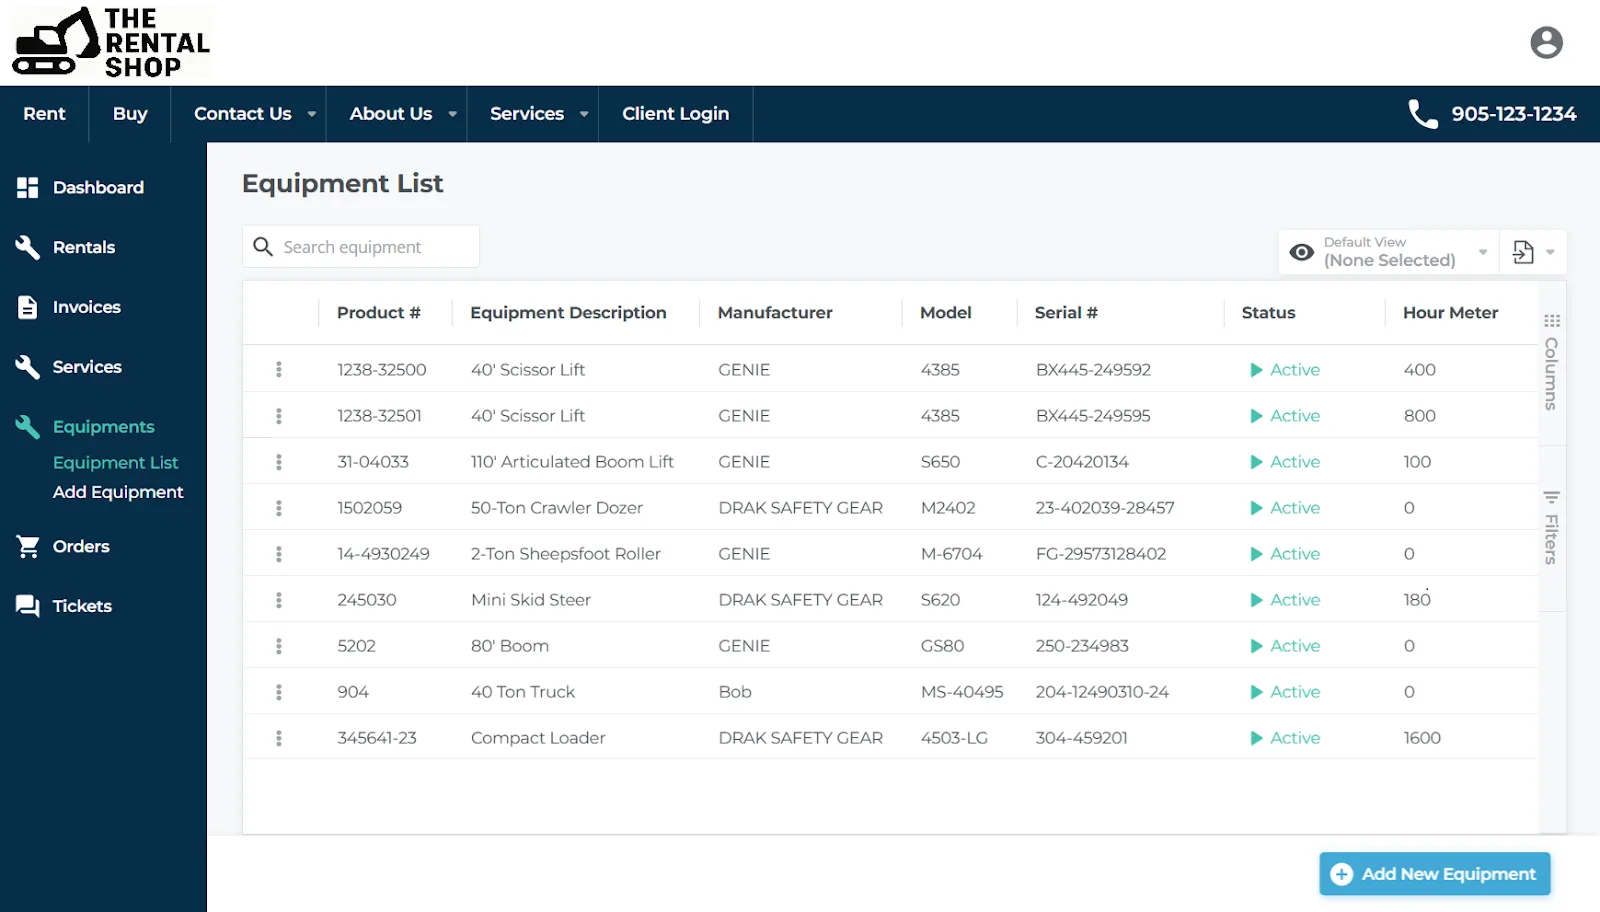Toggle the Columns side panel
This screenshot has width=1600, height=912.
[1551, 363]
